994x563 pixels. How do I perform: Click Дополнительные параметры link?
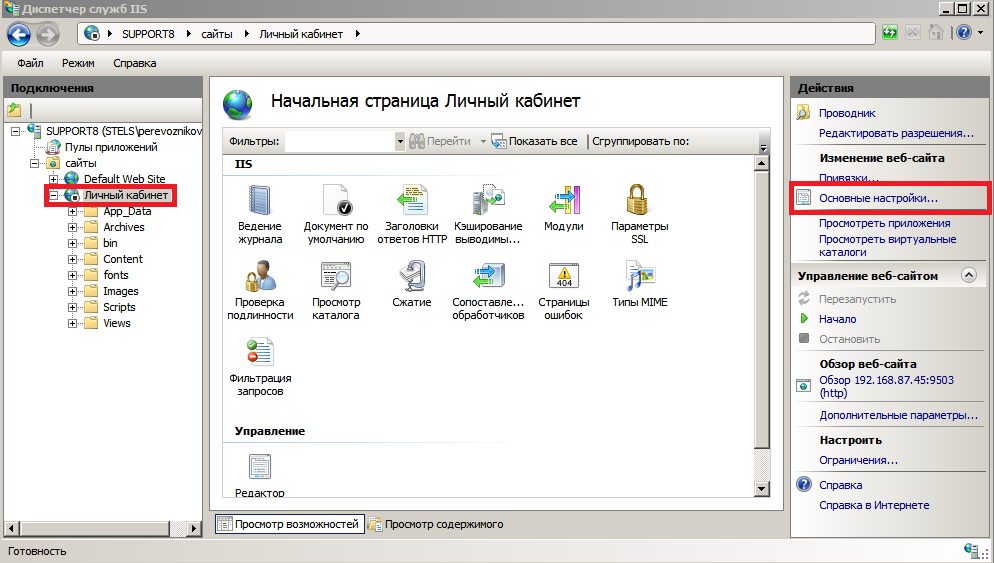(x=898, y=415)
